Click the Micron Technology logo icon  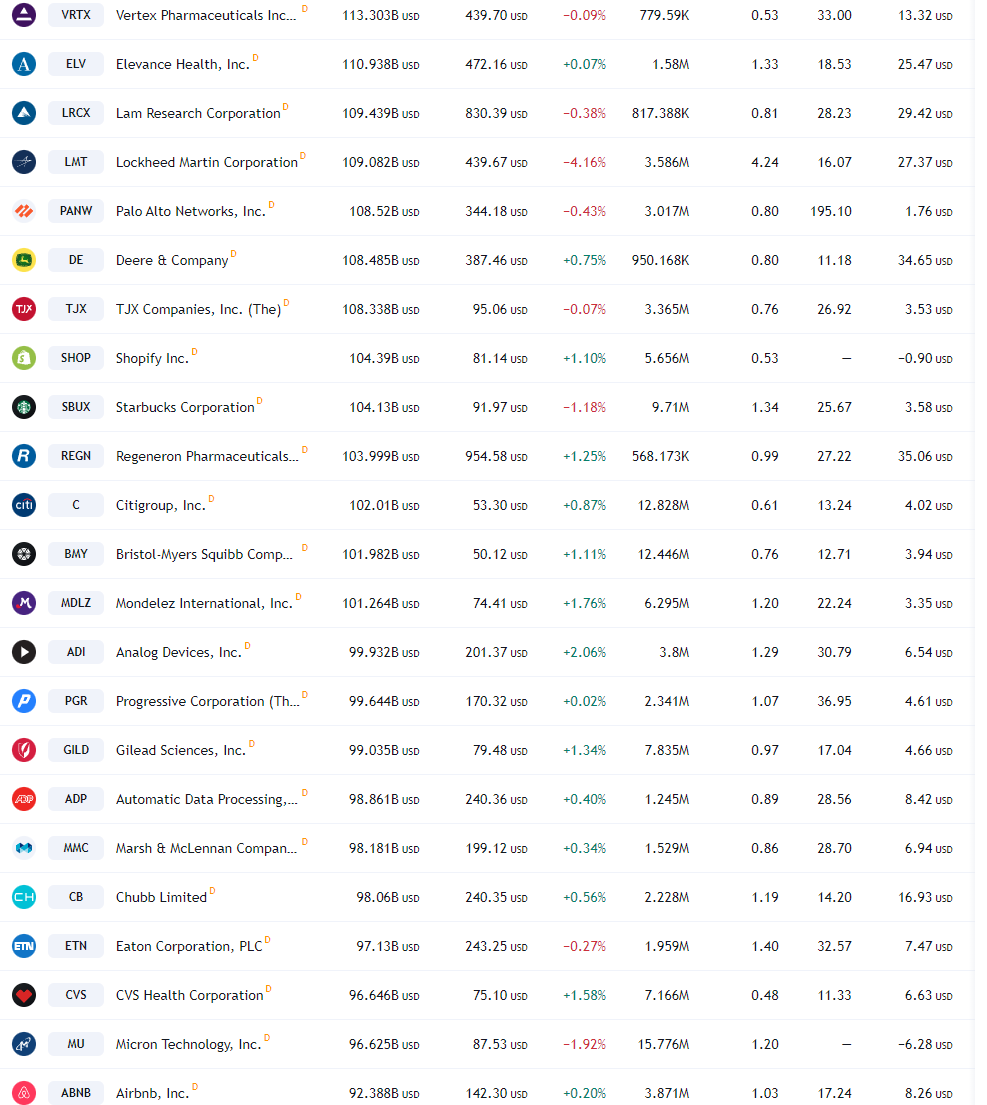(x=24, y=1044)
